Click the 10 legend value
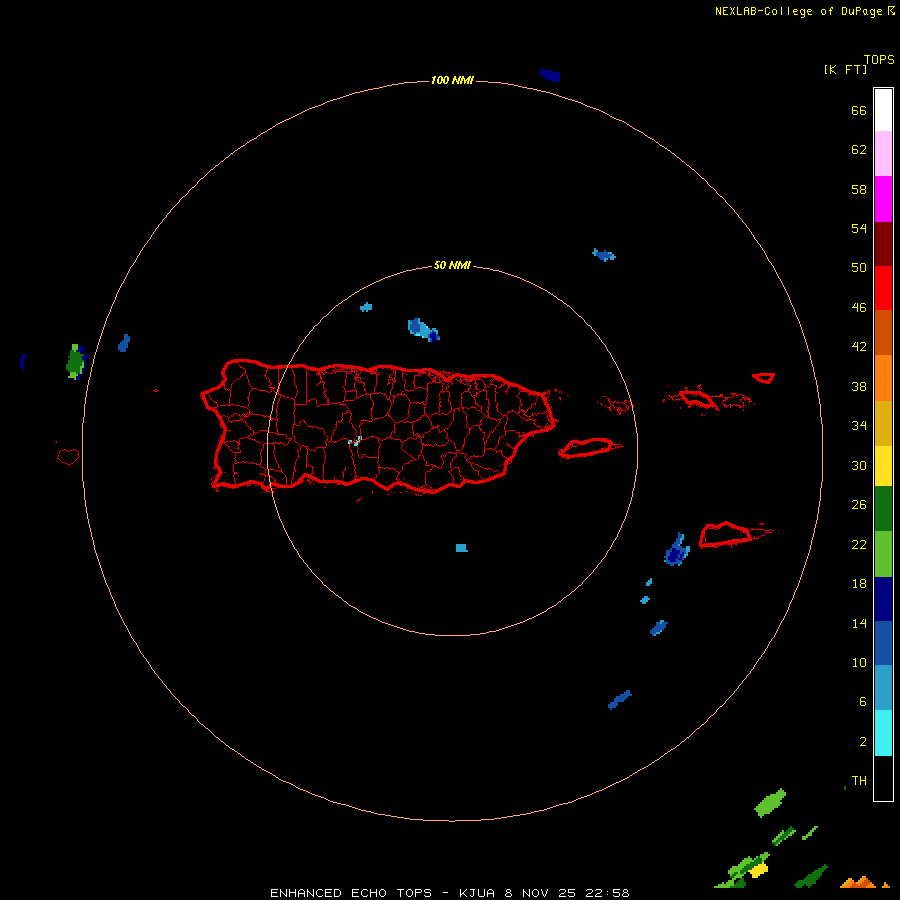 tap(859, 662)
